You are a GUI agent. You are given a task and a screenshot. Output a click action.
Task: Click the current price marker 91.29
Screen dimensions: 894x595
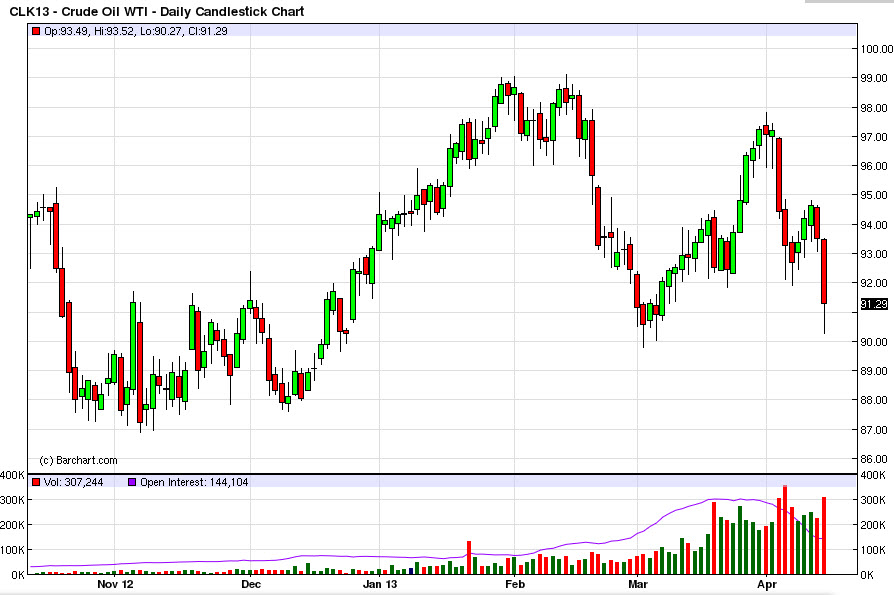(874, 304)
